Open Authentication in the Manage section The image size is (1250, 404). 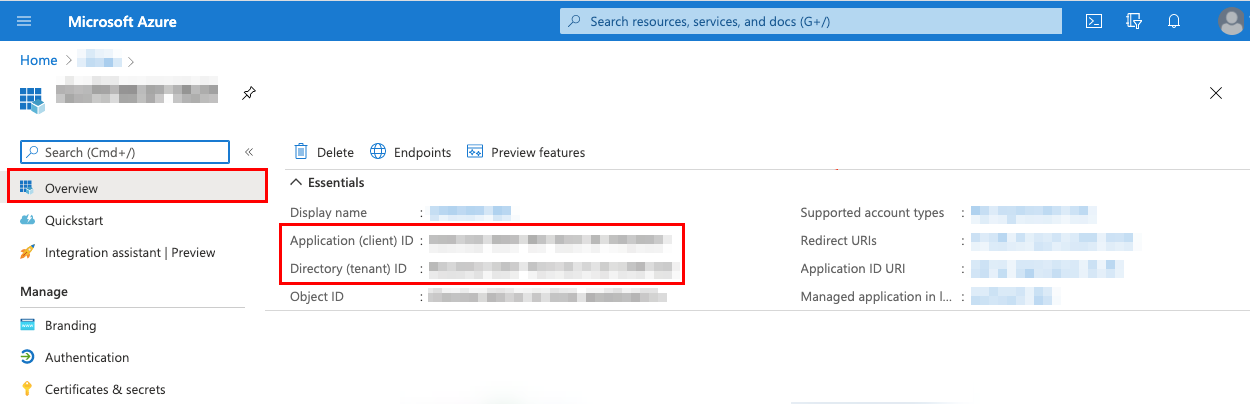click(x=87, y=357)
